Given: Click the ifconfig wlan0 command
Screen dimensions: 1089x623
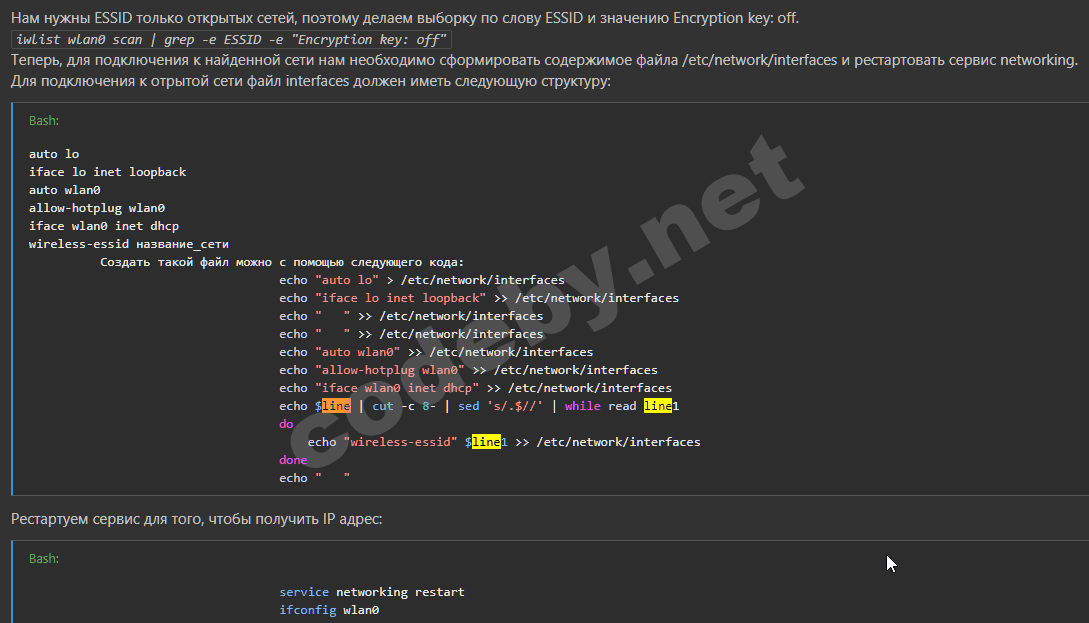Looking at the screenshot, I should (329, 610).
